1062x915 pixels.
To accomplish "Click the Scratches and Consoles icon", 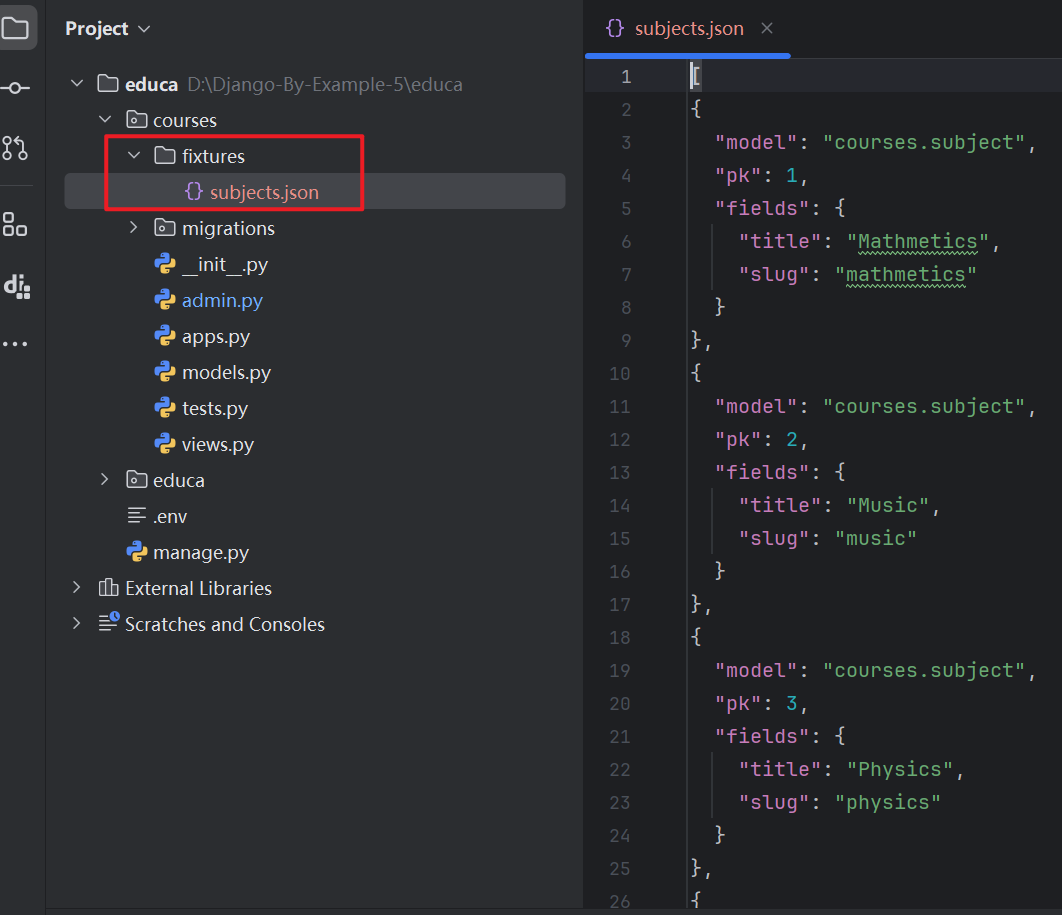I will (109, 624).
